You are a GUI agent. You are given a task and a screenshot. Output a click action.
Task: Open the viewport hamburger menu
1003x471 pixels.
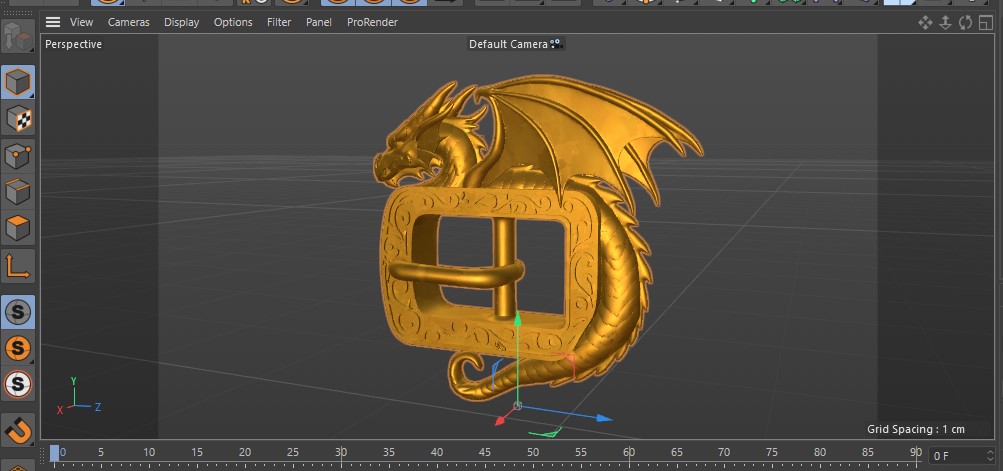(x=53, y=22)
